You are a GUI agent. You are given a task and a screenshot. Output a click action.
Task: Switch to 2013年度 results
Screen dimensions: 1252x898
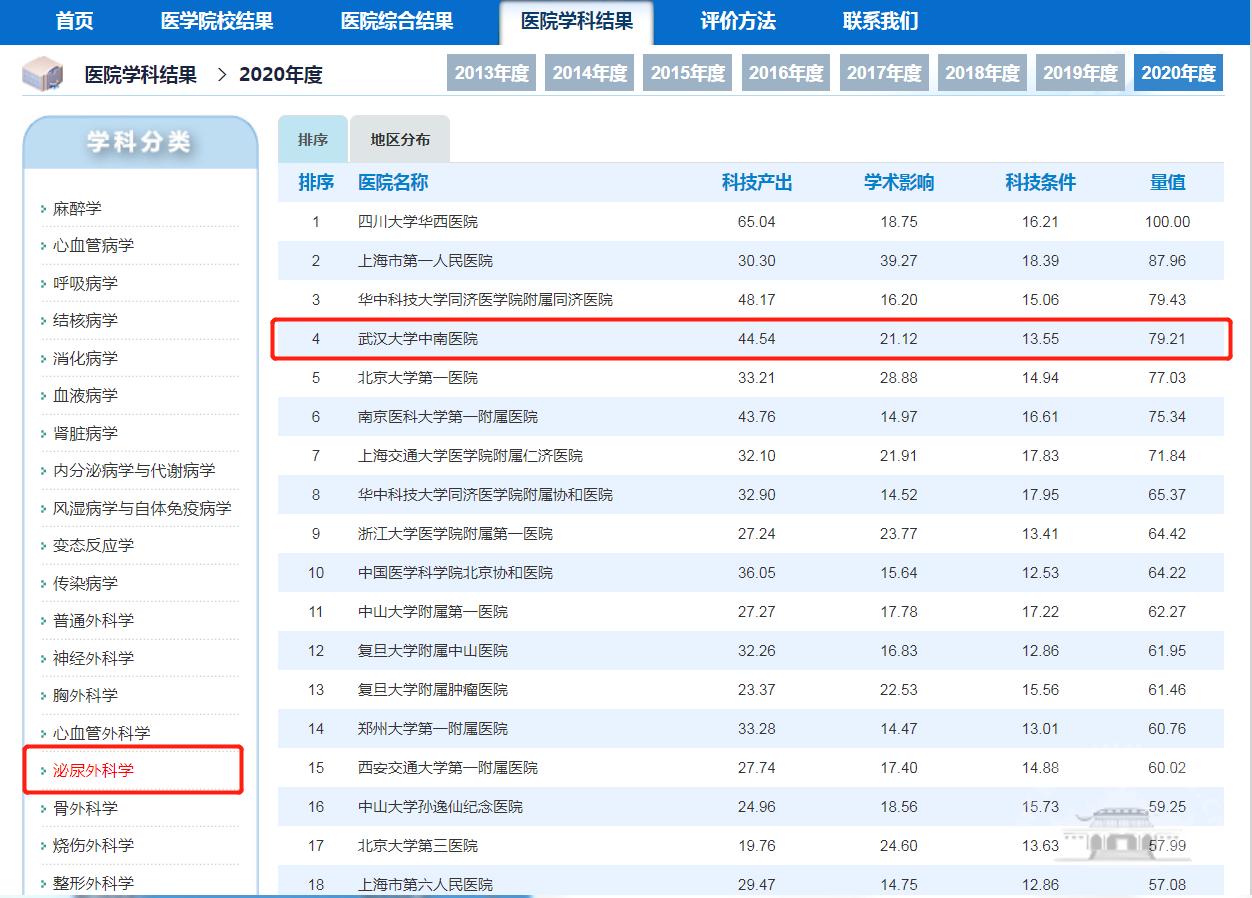coord(491,73)
